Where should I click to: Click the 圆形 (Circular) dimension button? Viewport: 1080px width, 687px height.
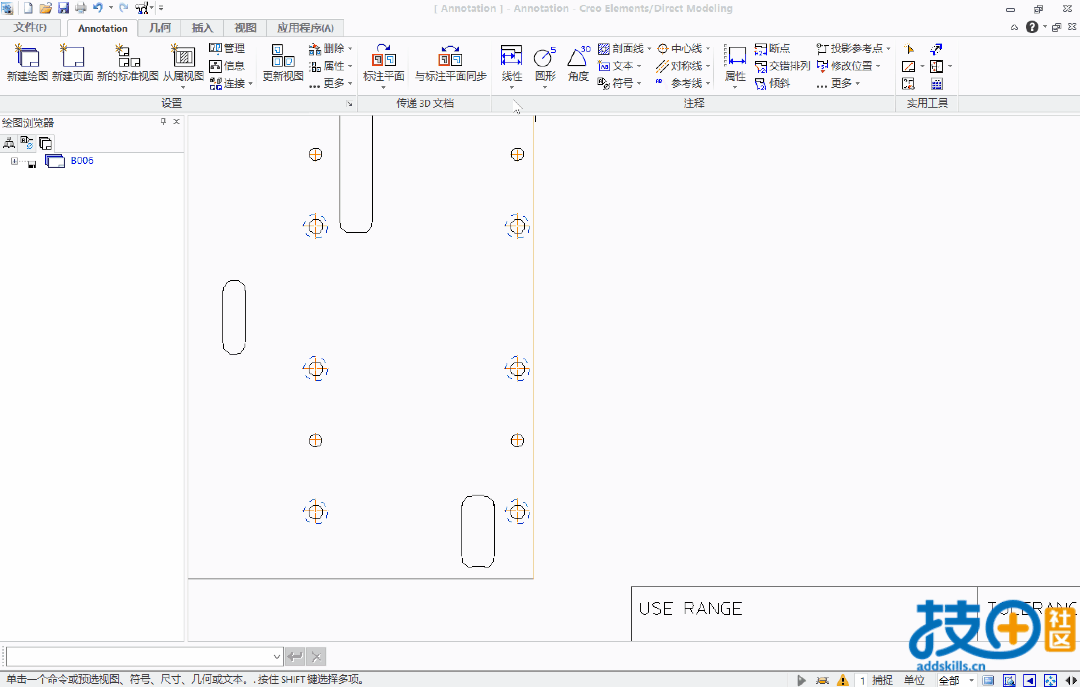pyautogui.click(x=545, y=63)
